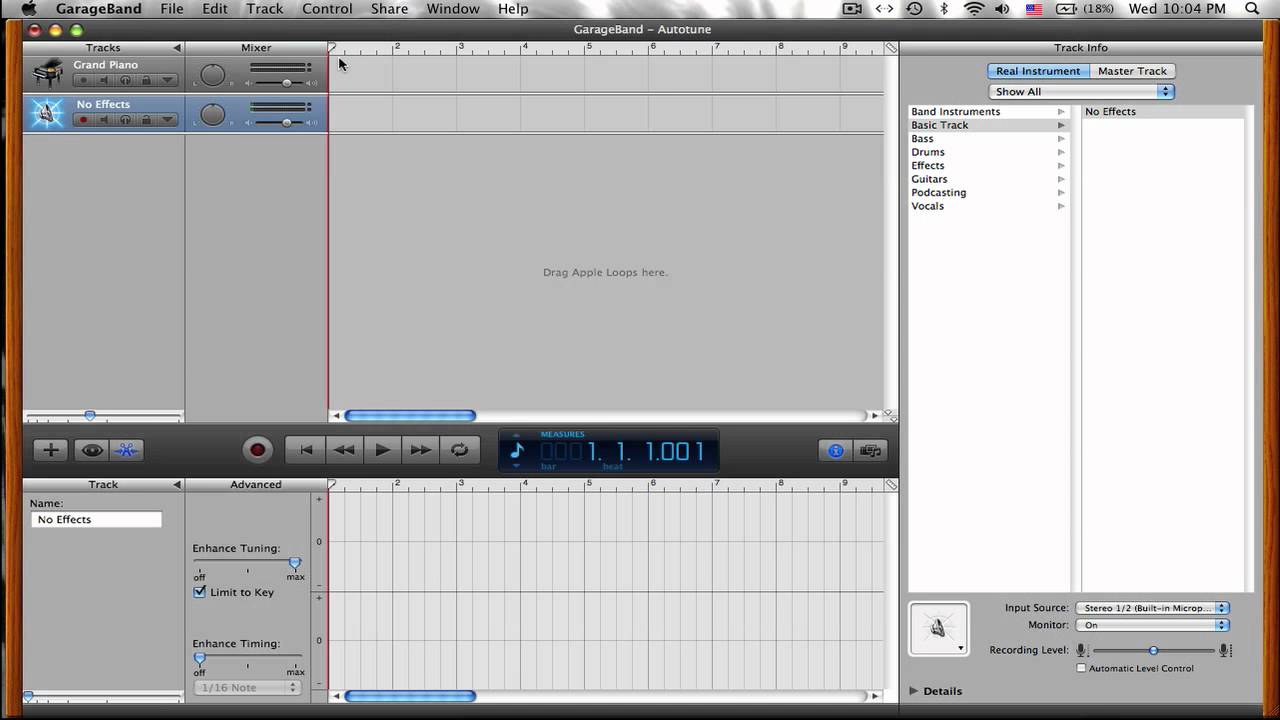Screen dimensions: 1280x720
Task: Disable record-enable on No Effects track
Action: coord(84,120)
